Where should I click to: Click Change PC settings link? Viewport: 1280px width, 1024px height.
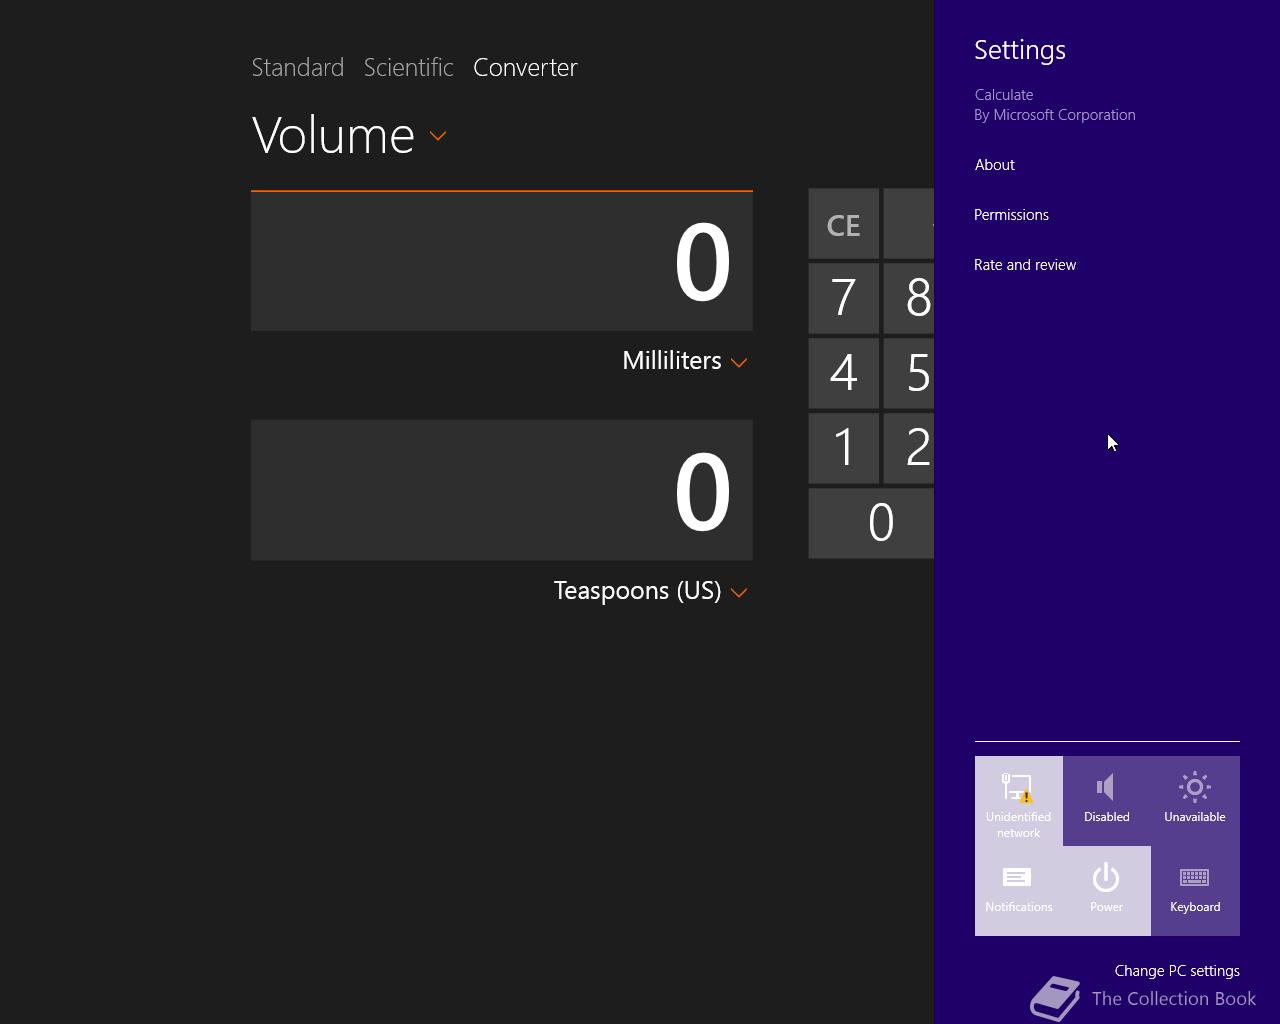click(1177, 971)
